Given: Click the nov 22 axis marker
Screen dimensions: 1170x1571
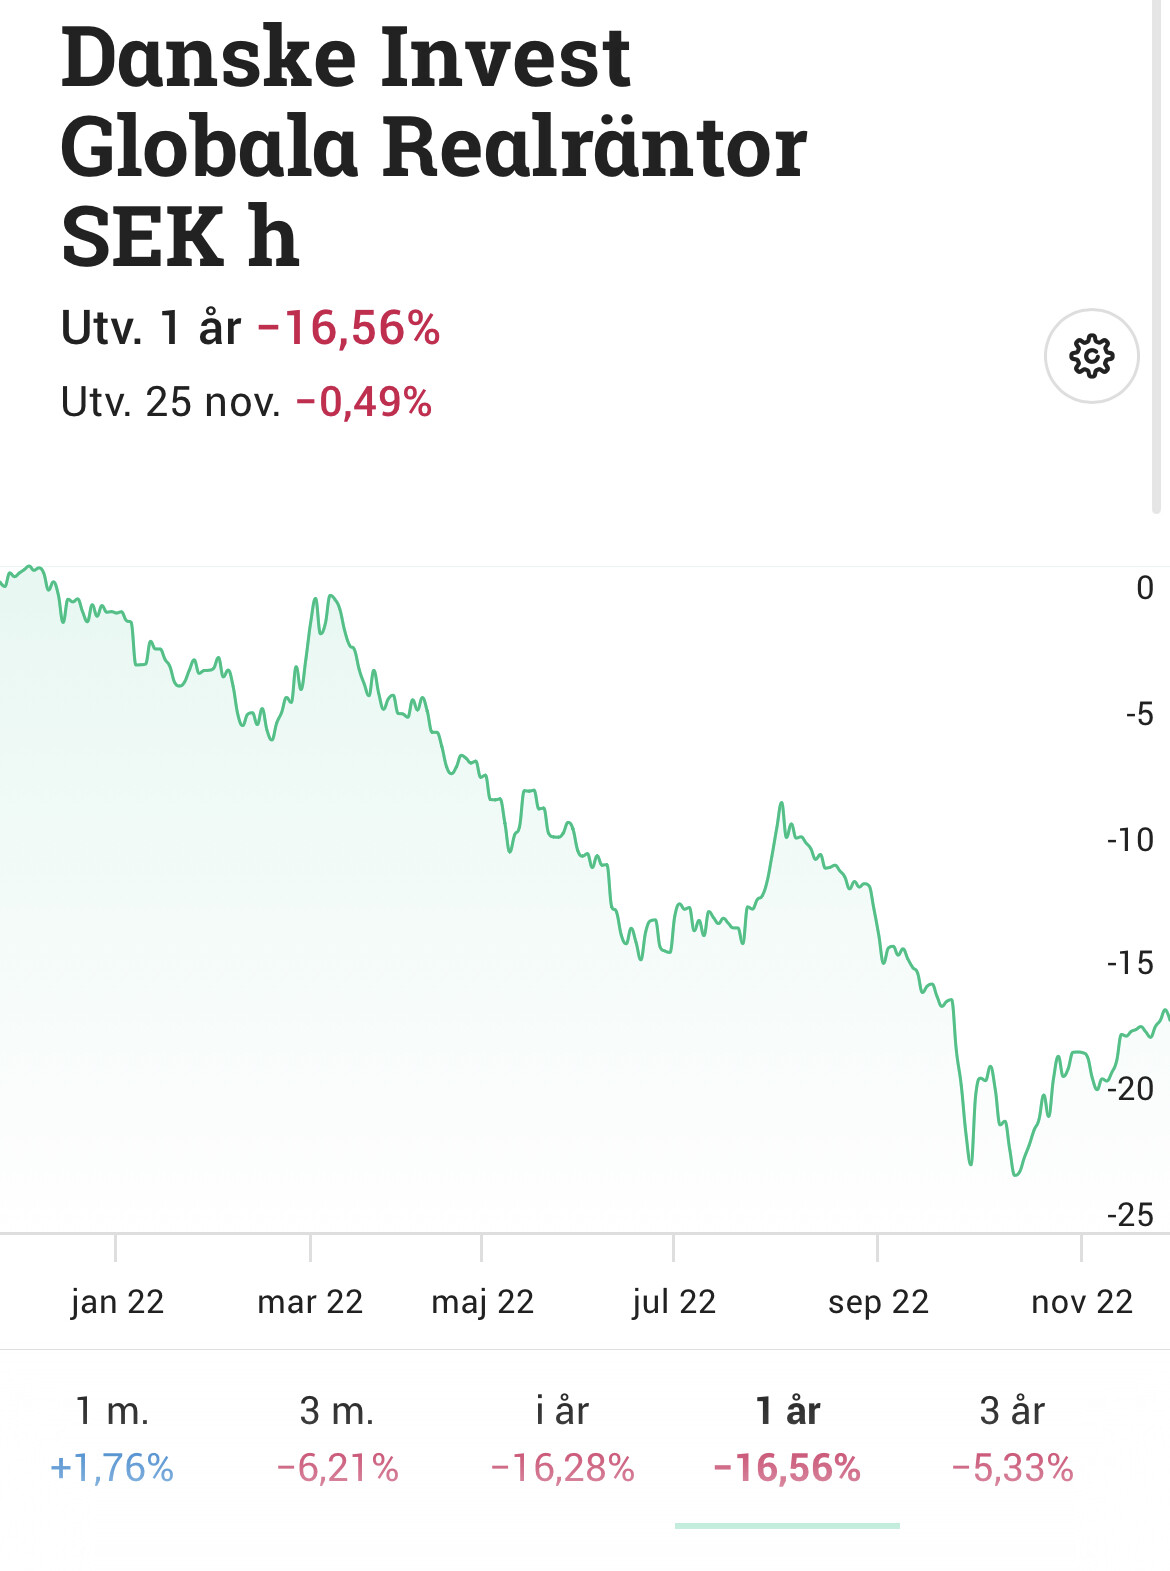Looking at the screenshot, I should point(1081,1301).
